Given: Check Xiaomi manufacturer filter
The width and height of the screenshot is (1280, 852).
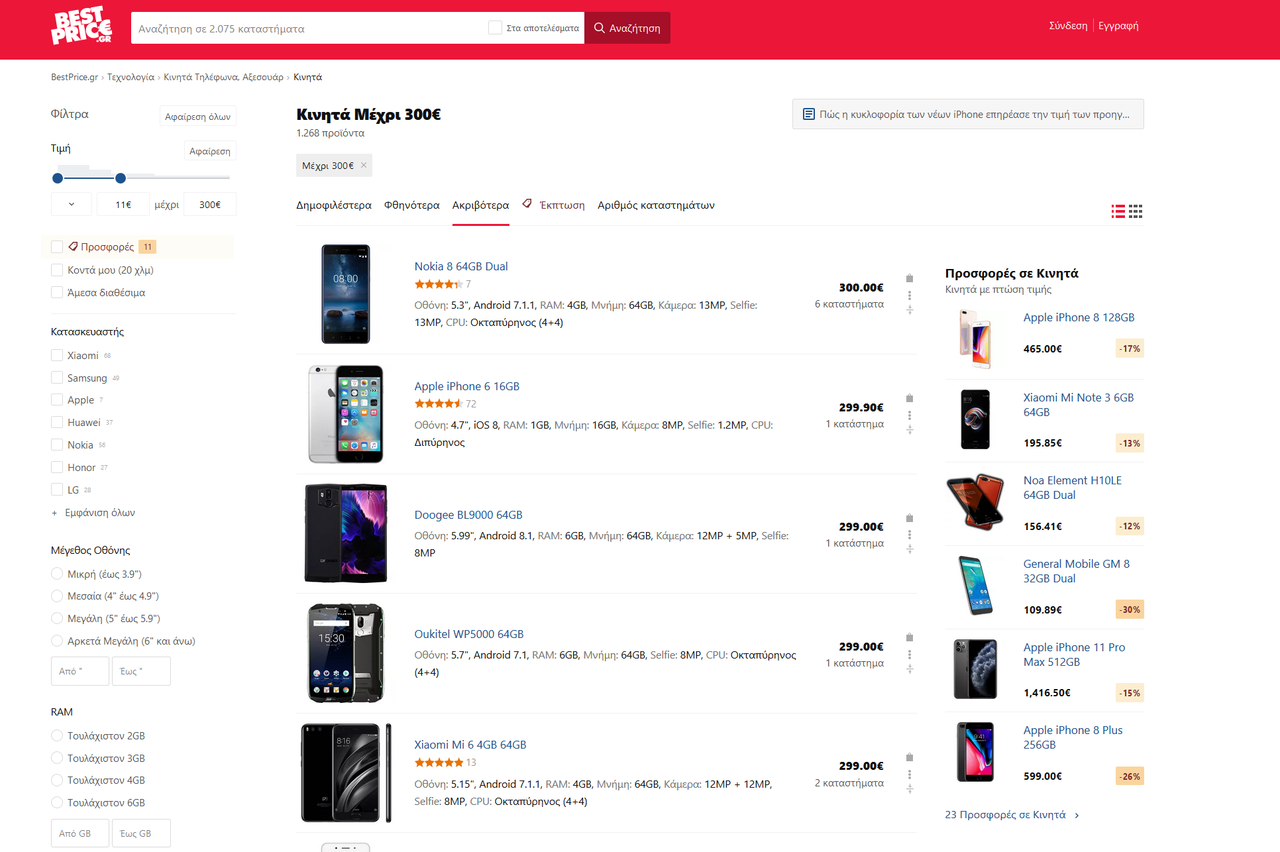Looking at the screenshot, I should click(57, 355).
